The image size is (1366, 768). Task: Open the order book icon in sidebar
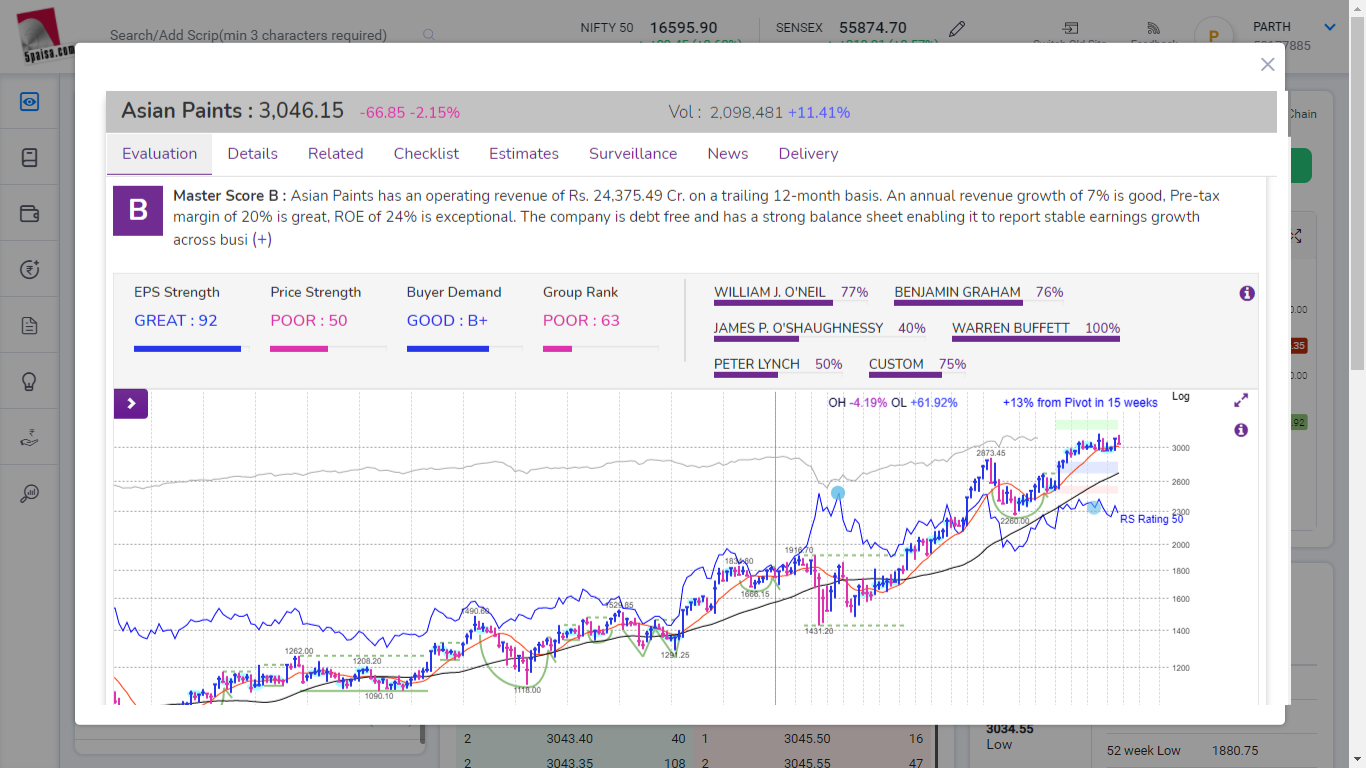point(29,157)
